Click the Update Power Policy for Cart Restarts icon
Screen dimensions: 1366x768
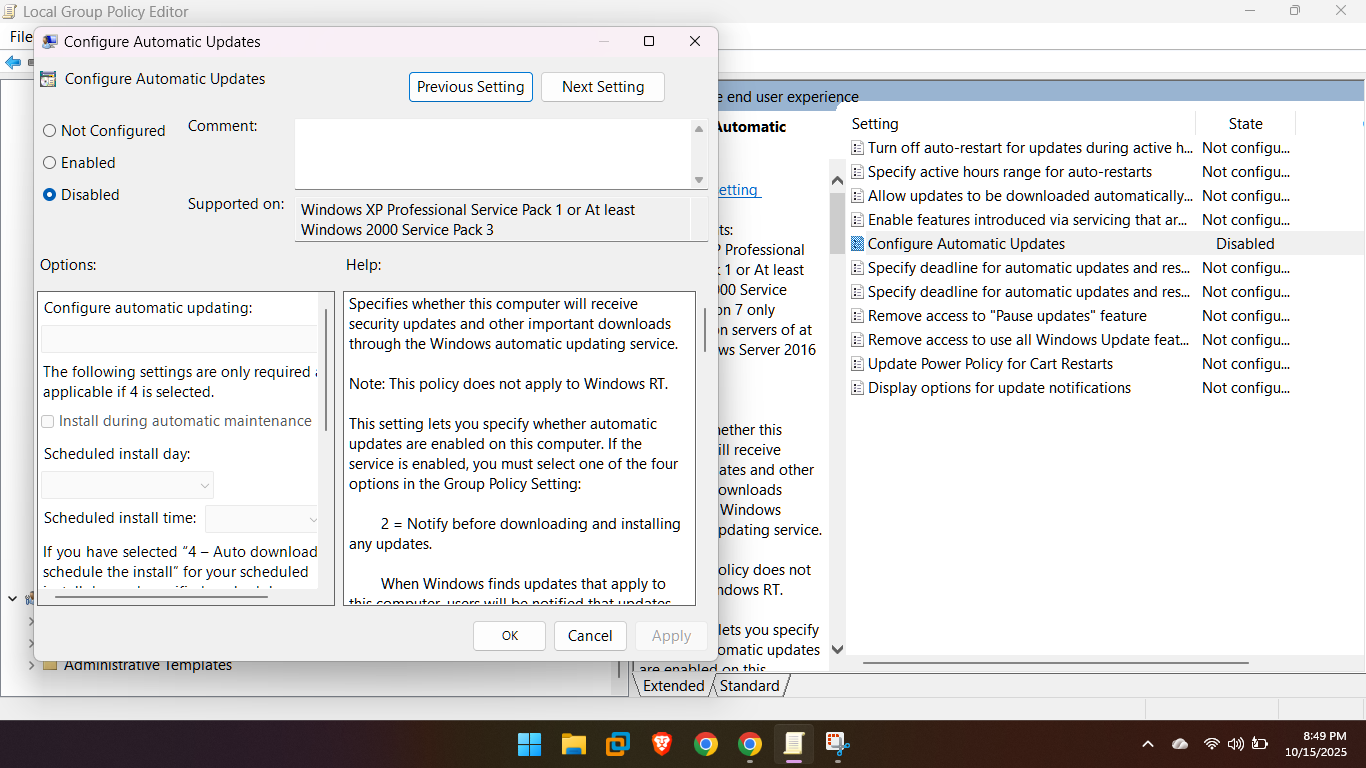click(857, 364)
